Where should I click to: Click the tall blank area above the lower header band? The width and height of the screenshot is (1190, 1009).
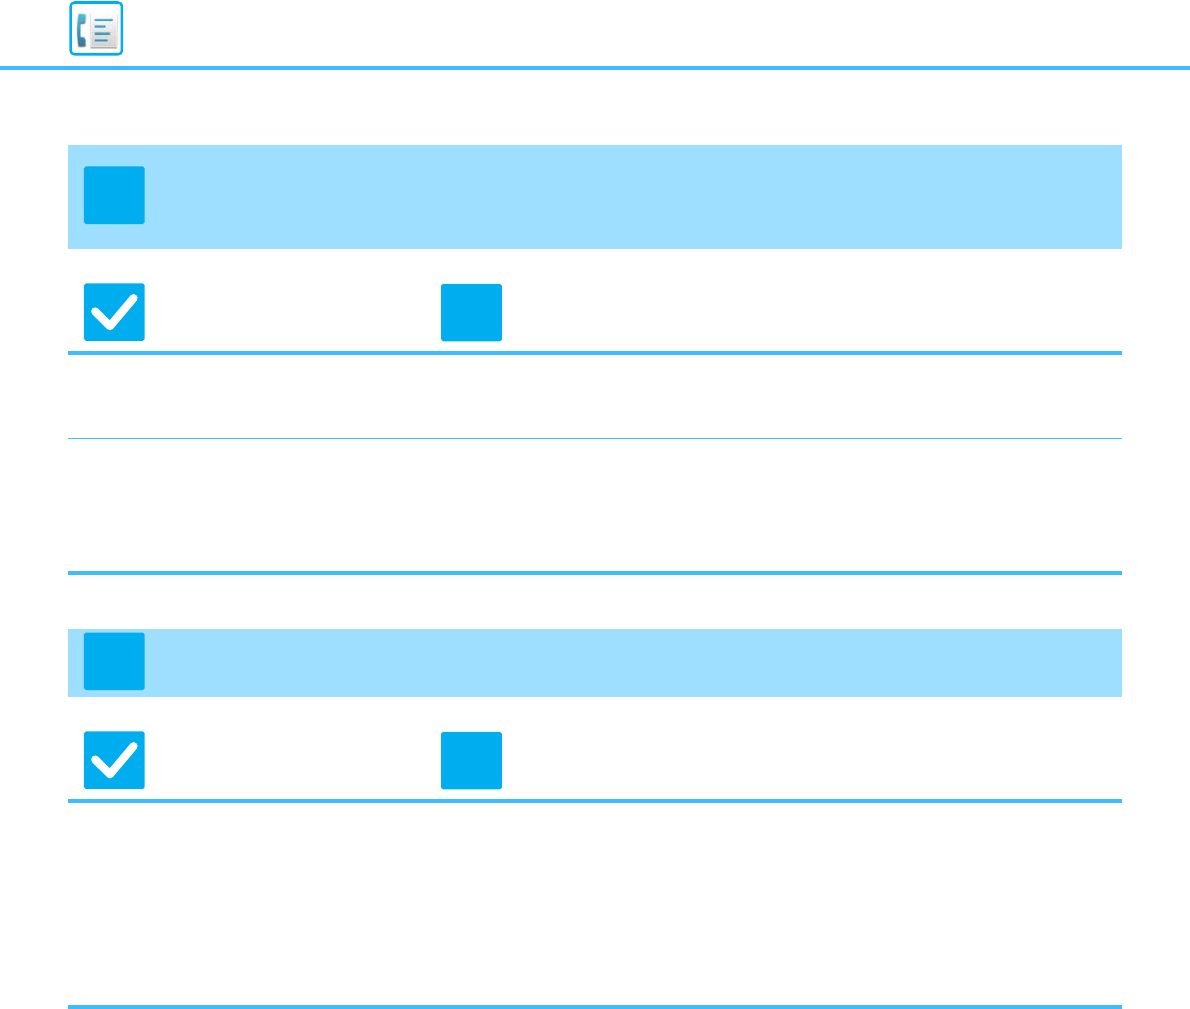pyautogui.click(x=595, y=505)
